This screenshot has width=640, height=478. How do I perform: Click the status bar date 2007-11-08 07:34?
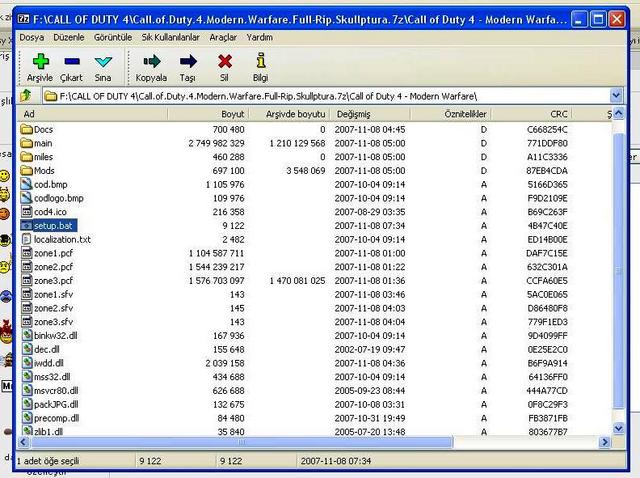tap(336, 461)
